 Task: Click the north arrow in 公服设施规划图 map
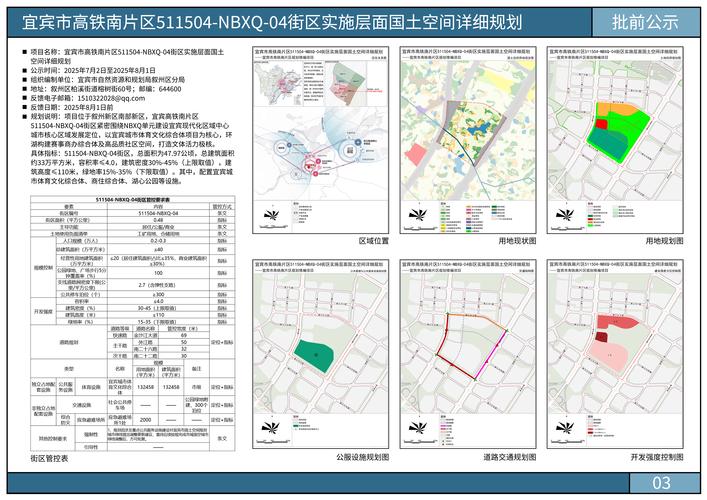272,427
